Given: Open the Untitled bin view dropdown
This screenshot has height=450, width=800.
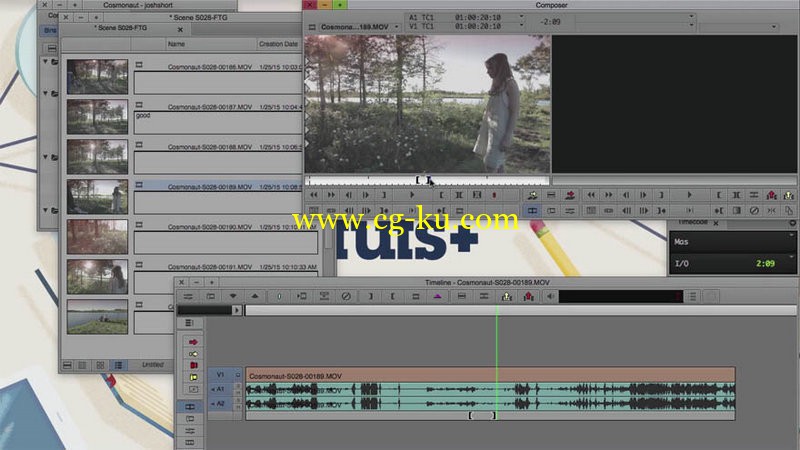Looking at the screenshot, I should click(153, 365).
